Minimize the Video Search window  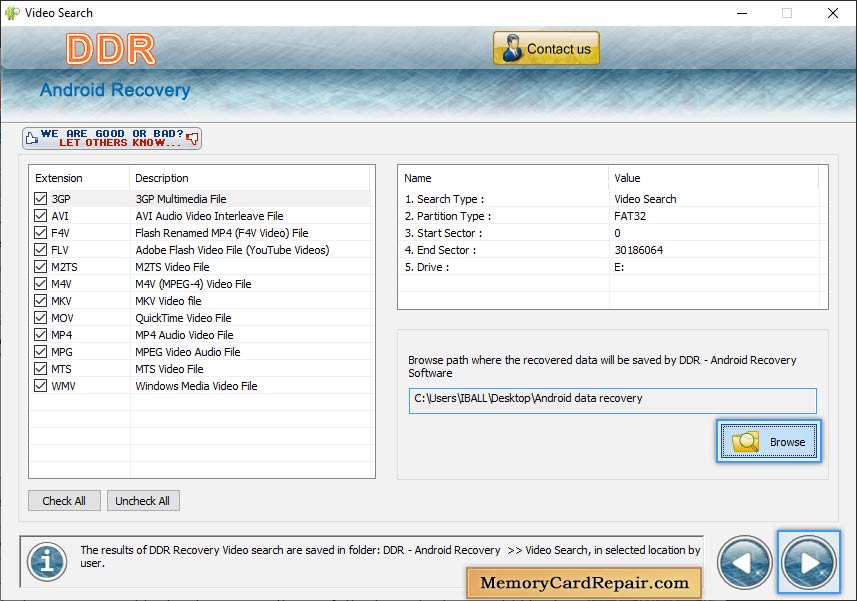coord(742,13)
